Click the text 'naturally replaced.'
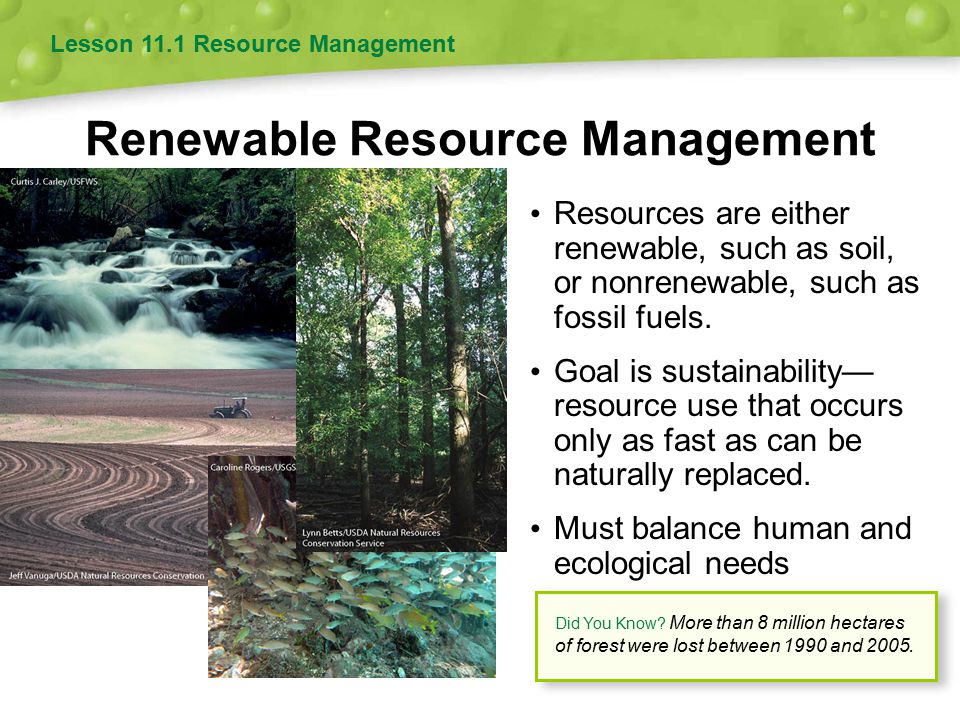The image size is (960, 720). (682, 474)
